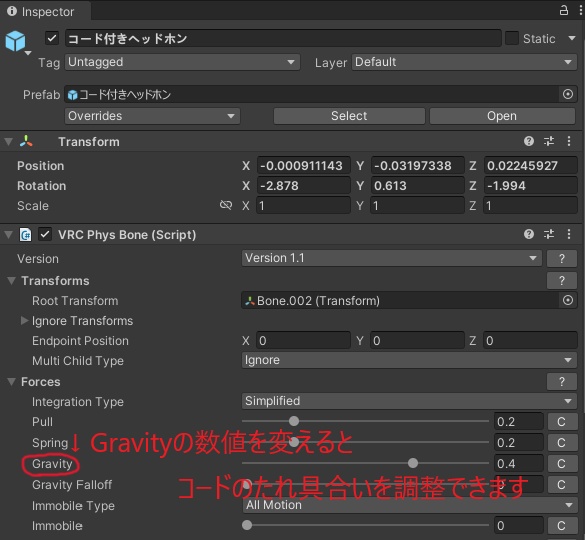585x540 pixels.
Task: Click the Scale X value field
Action: (303, 206)
